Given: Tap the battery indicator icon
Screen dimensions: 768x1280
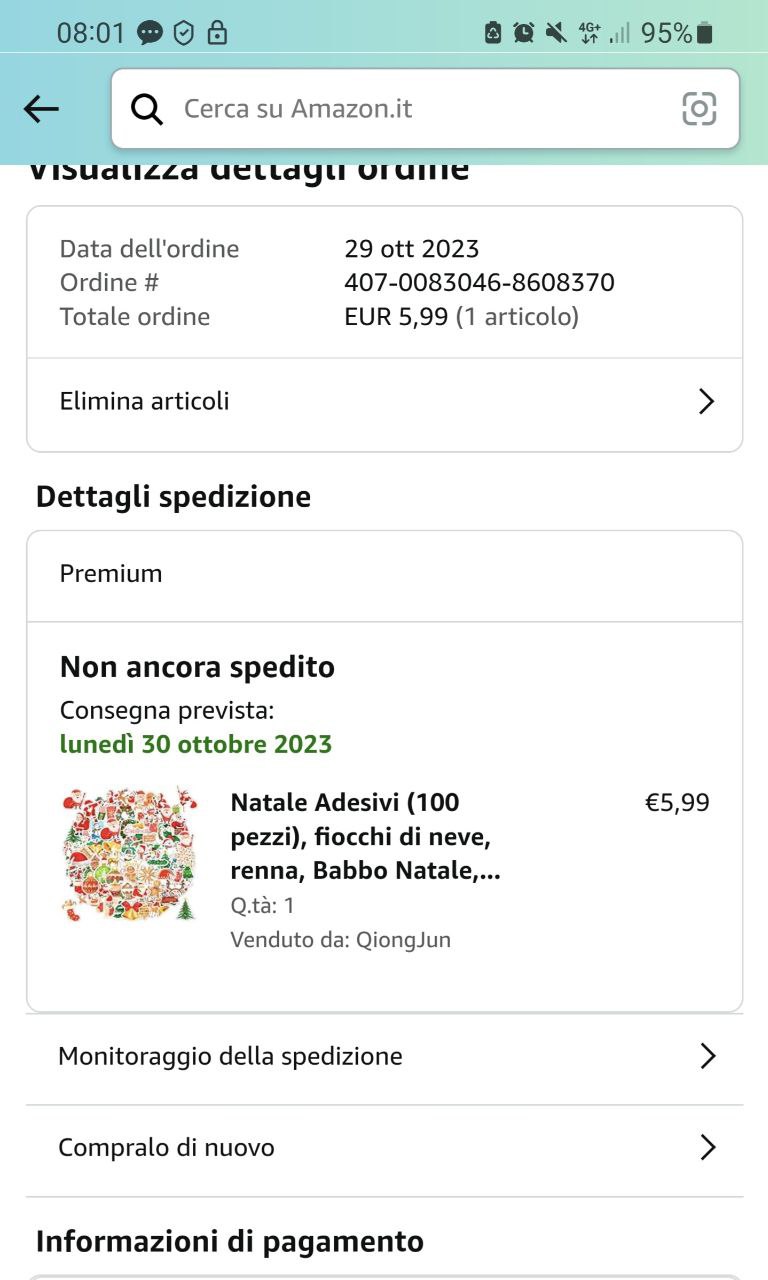Looking at the screenshot, I should tap(705, 33).
